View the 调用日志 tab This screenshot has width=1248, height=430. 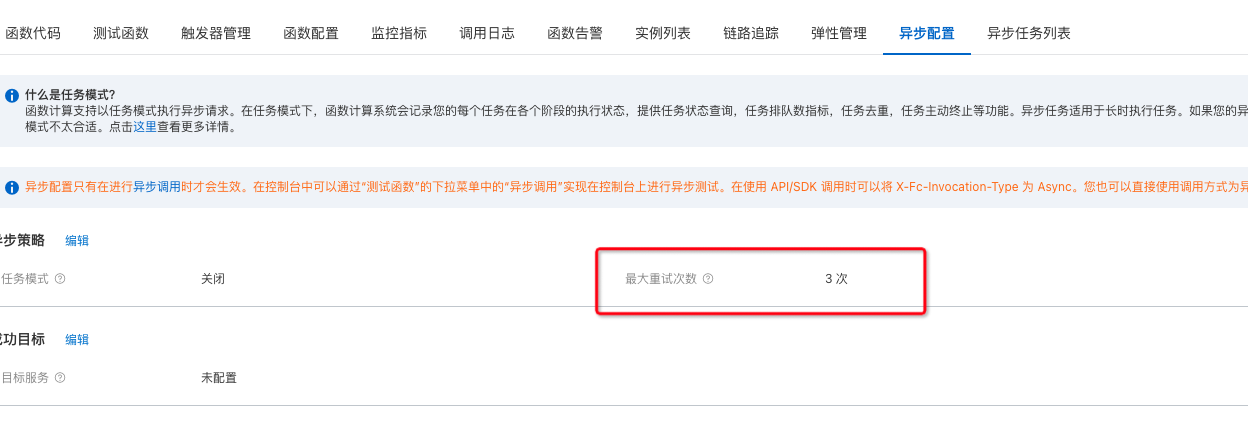[487, 33]
